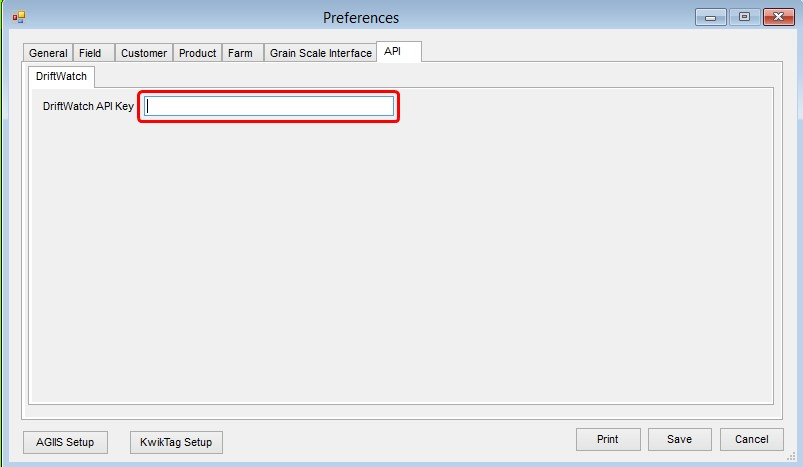Screen dimensions: 803x467
Task: Cancel preference changes
Action: (752, 439)
